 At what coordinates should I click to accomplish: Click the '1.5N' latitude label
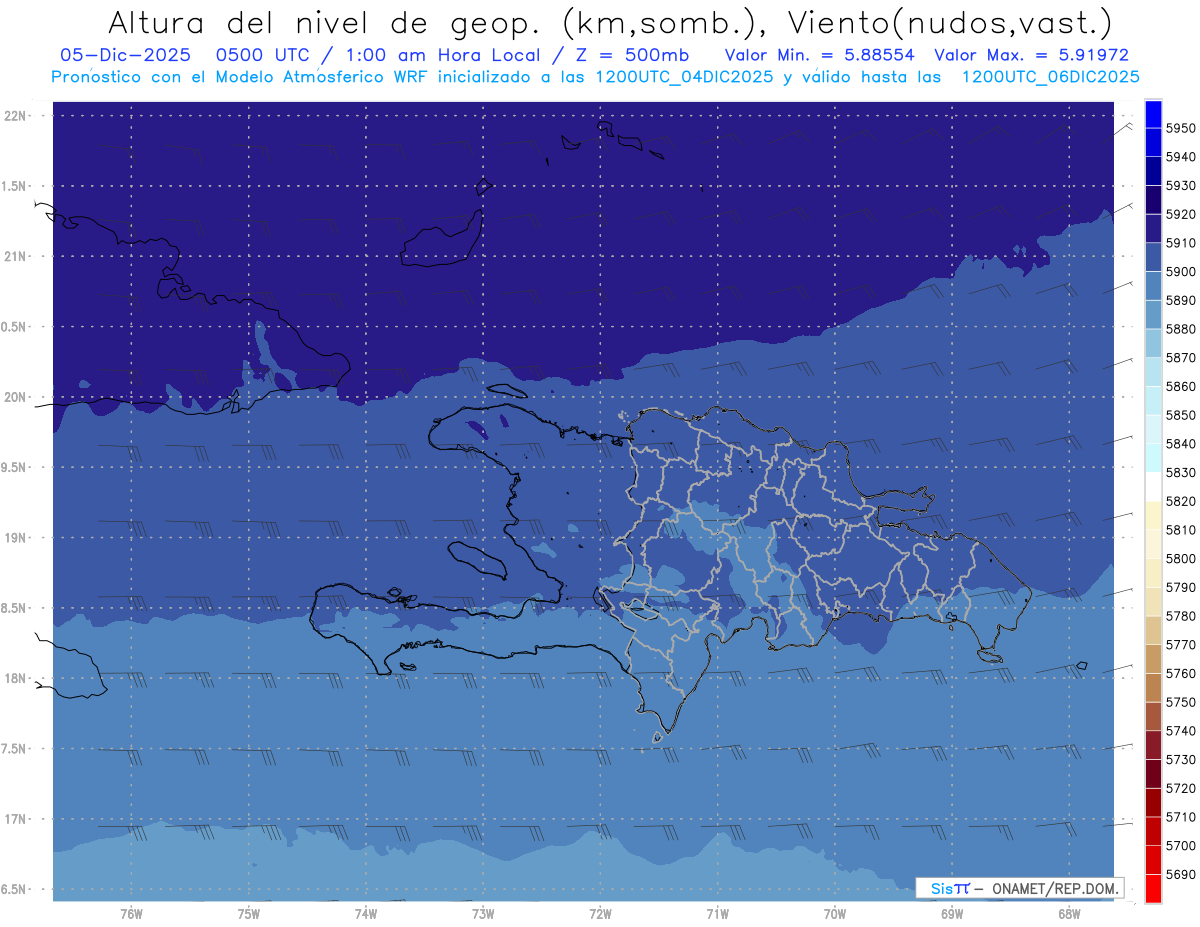pyautogui.click(x=15, y=186)
